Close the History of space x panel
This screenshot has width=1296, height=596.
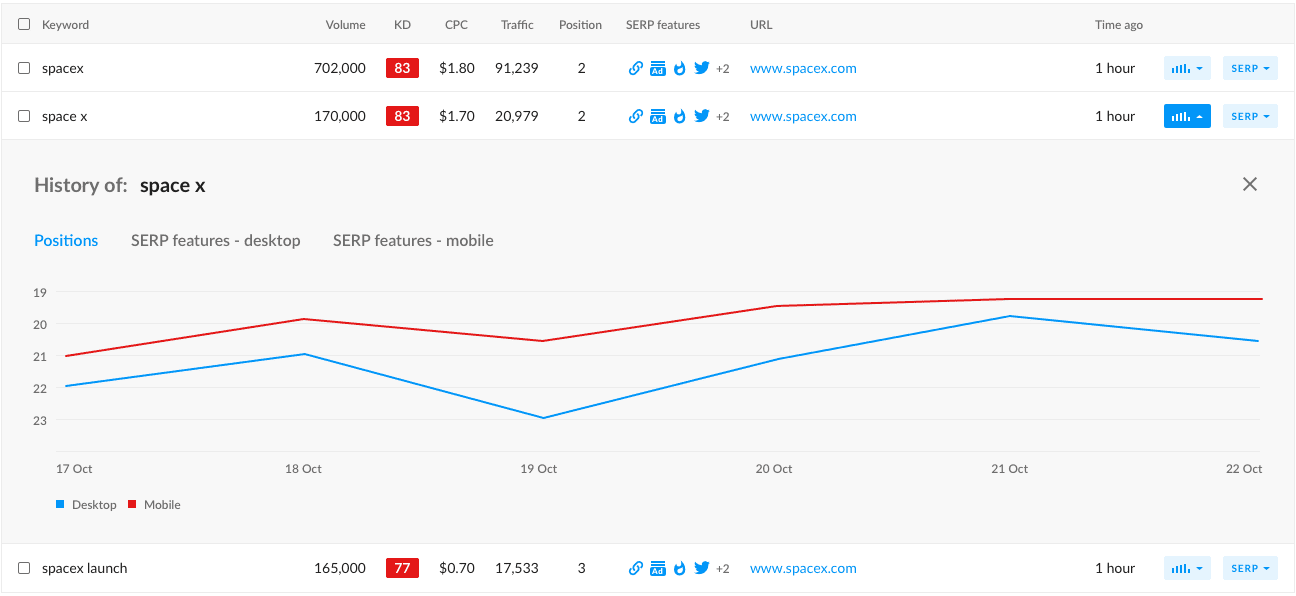tap(1250, 184)
